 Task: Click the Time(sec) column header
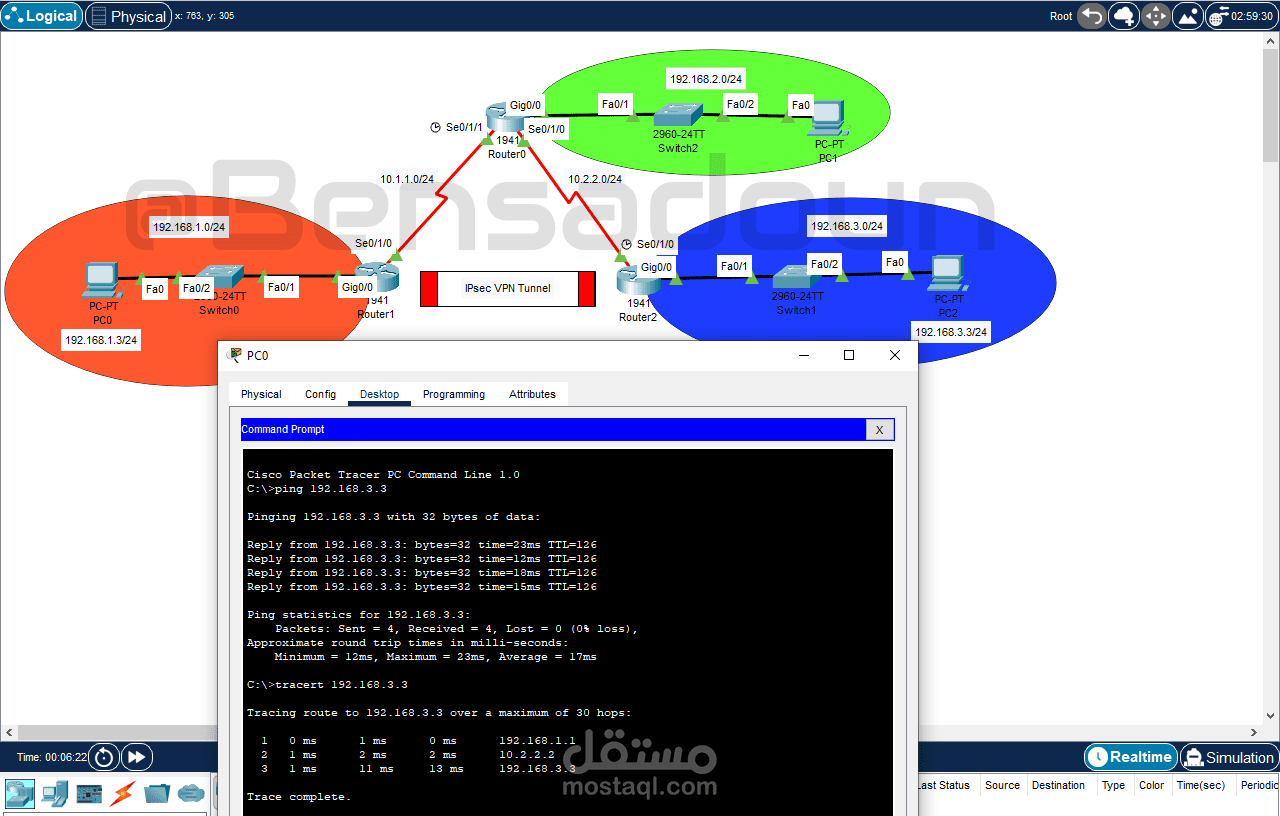click(x=1201, y=785)
